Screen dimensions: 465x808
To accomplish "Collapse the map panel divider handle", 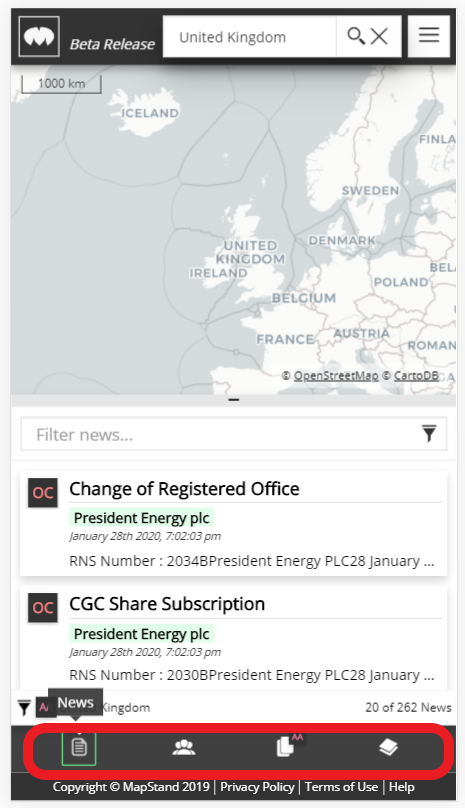I will click(234, 400).
